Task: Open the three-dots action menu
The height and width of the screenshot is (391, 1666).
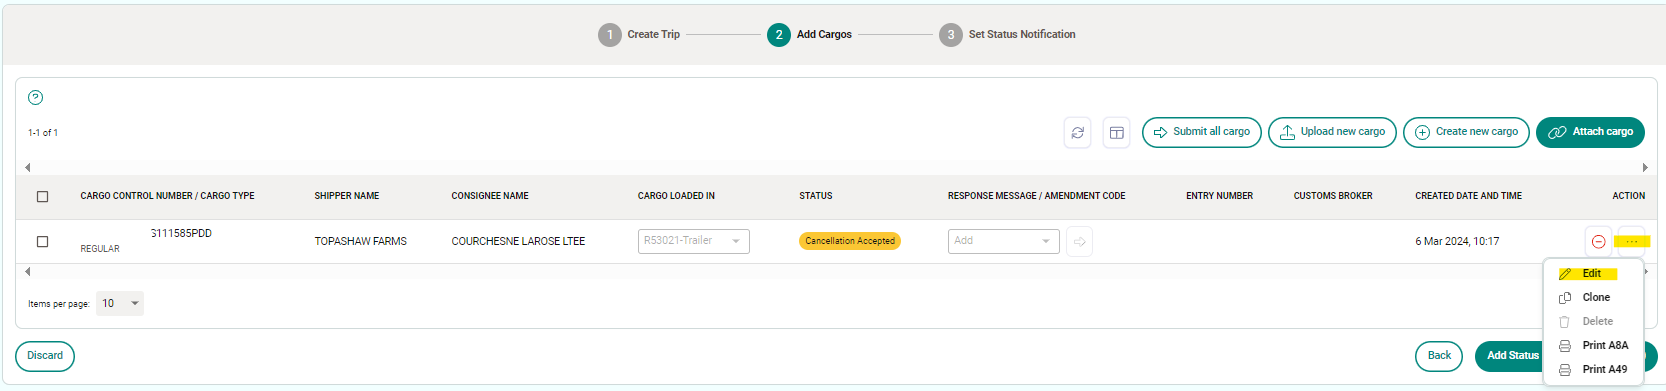Action: pyautogui.click(x=1631, y=241)
